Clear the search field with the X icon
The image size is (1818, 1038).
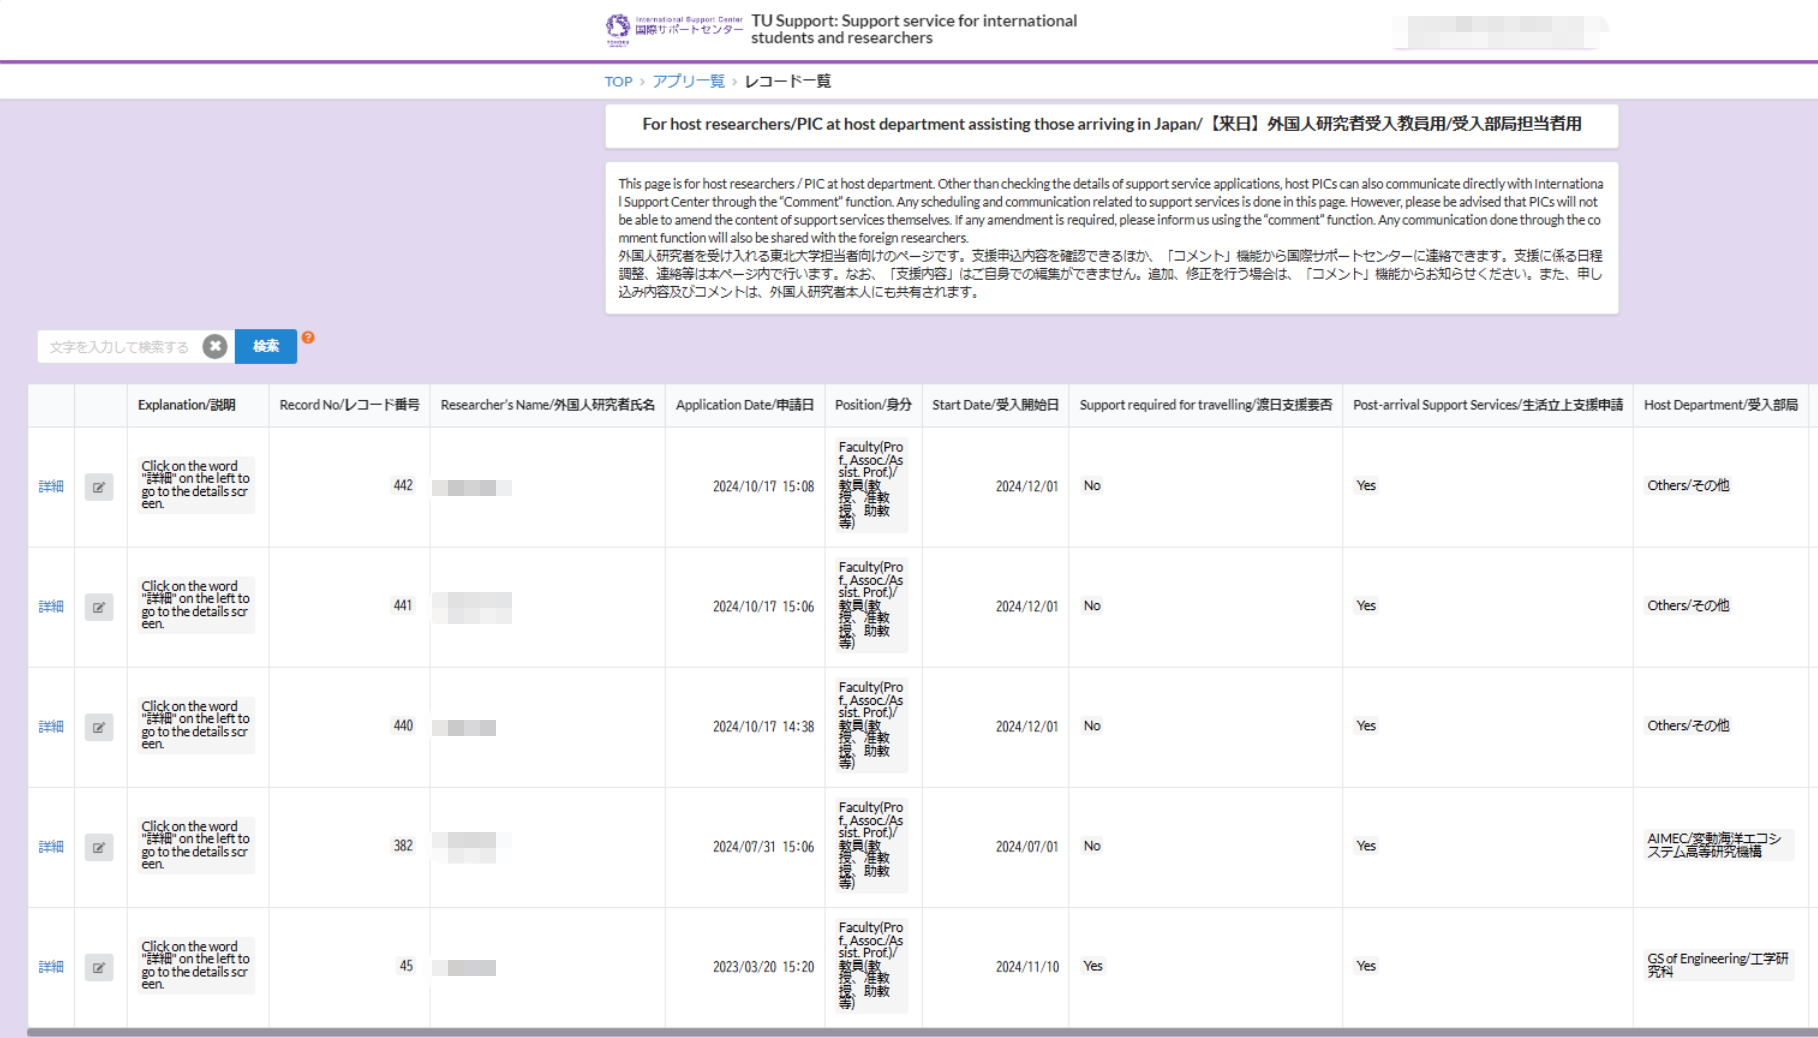pos(215,346)
